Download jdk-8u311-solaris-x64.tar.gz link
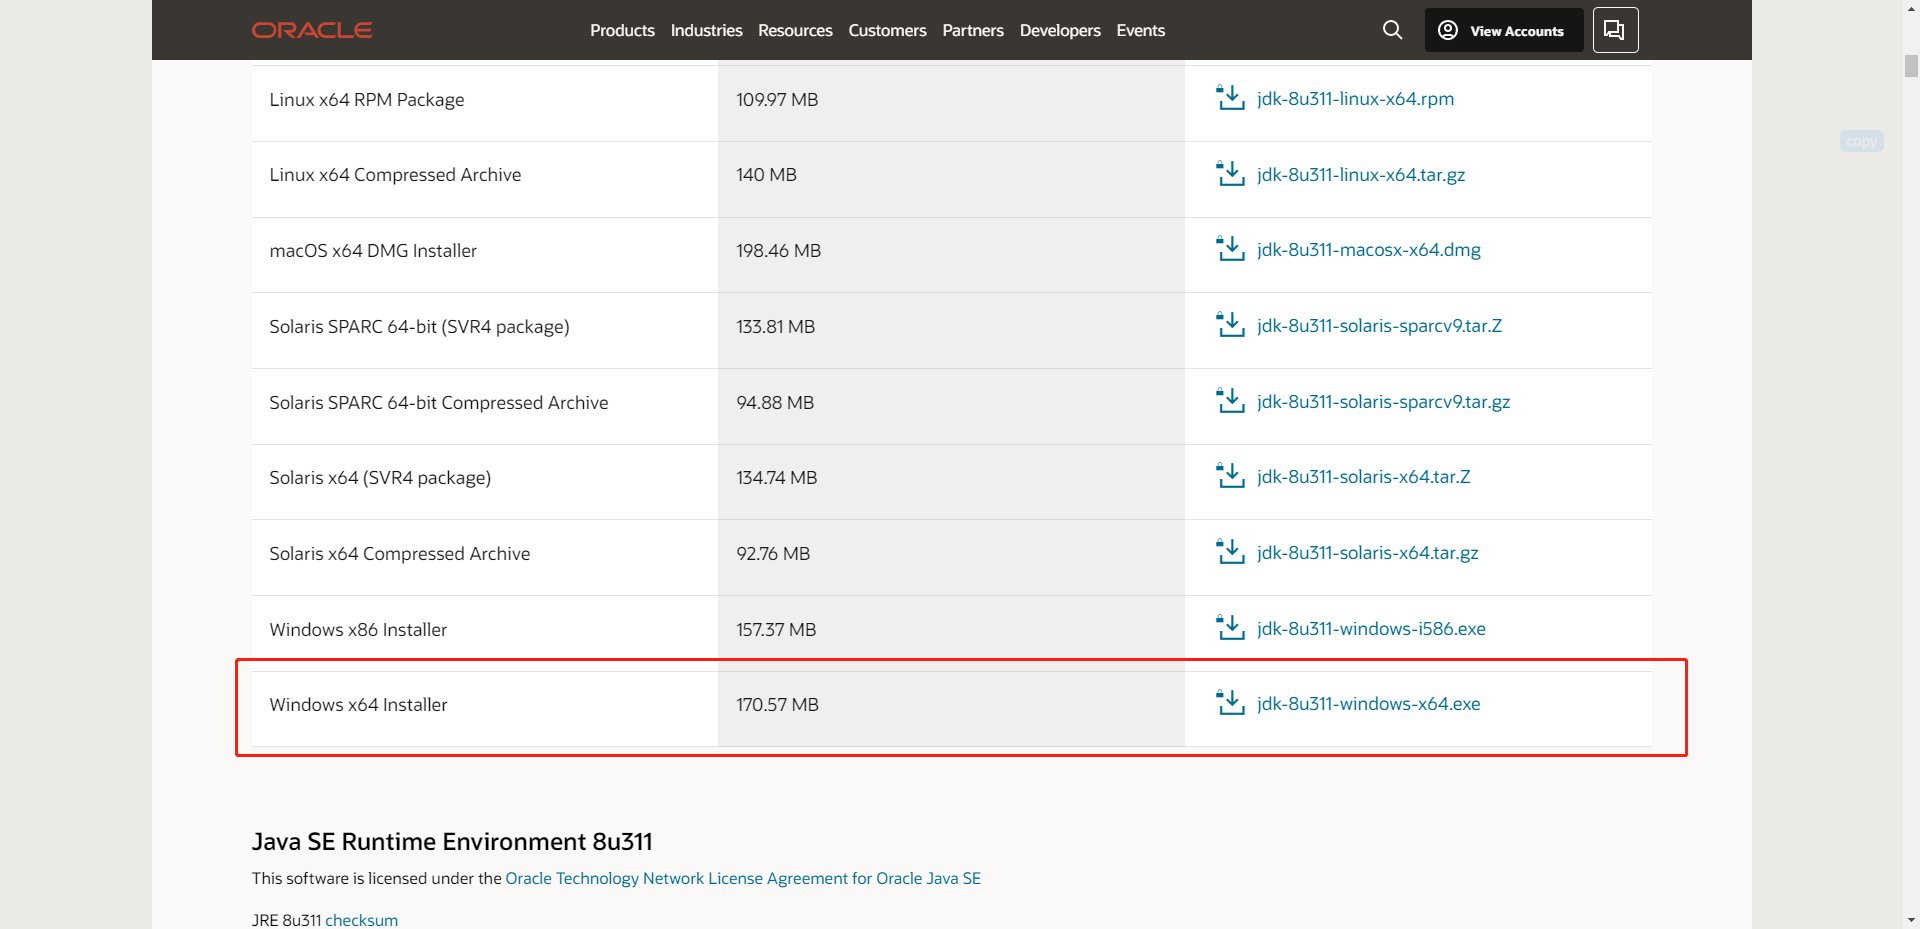The width and height of the screenshot is (1920, 929). (1367, 553)
